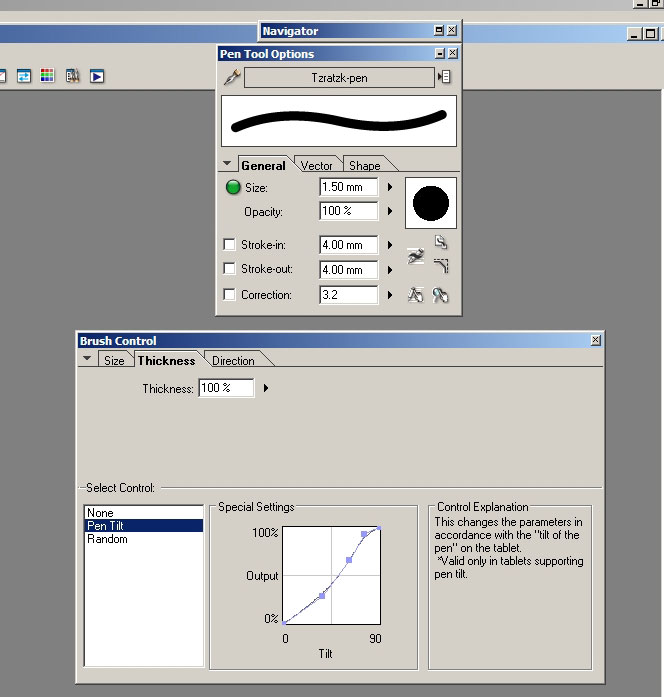664x697 pixels.
Task: Shade the Navigator palette with its button
Action: coord(439,30)
